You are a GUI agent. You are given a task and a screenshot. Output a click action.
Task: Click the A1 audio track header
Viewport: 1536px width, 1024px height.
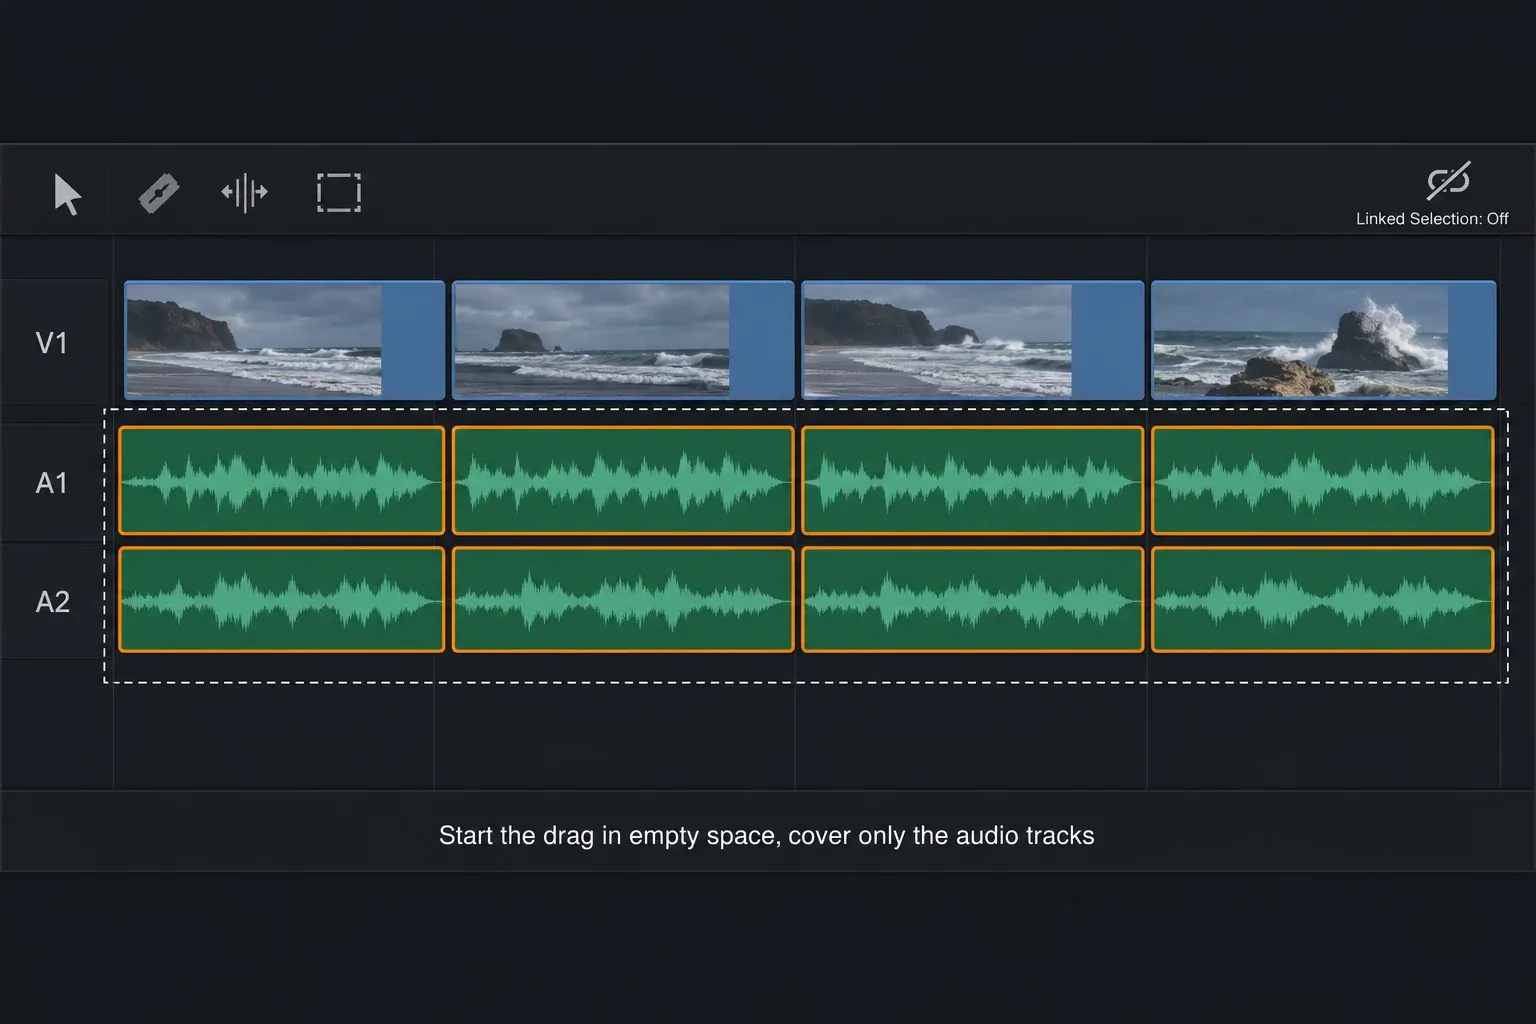click(x=56, y=483)
